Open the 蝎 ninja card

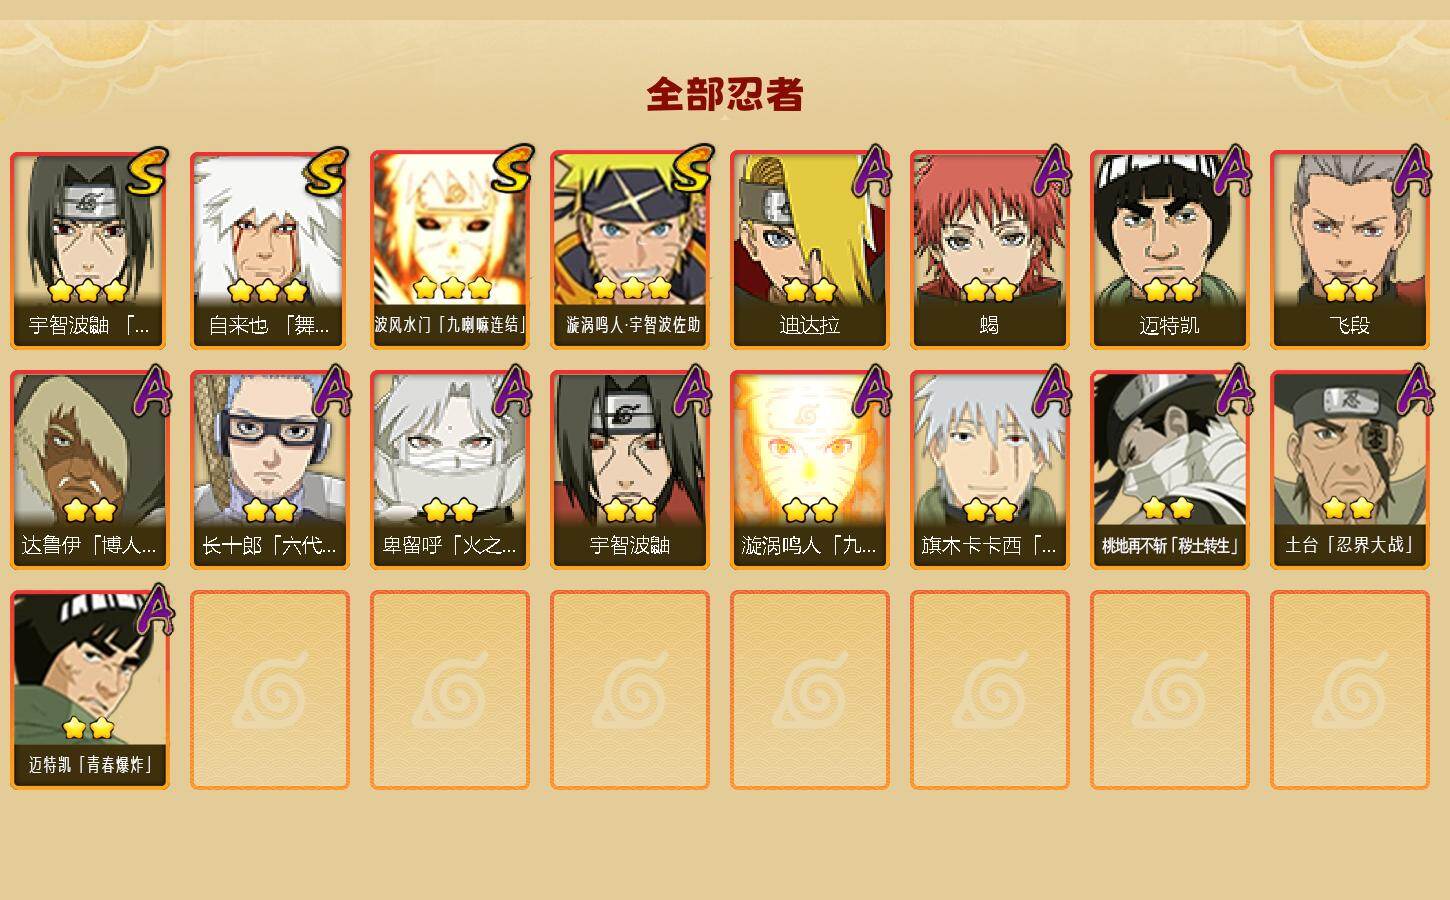(990, 250)
